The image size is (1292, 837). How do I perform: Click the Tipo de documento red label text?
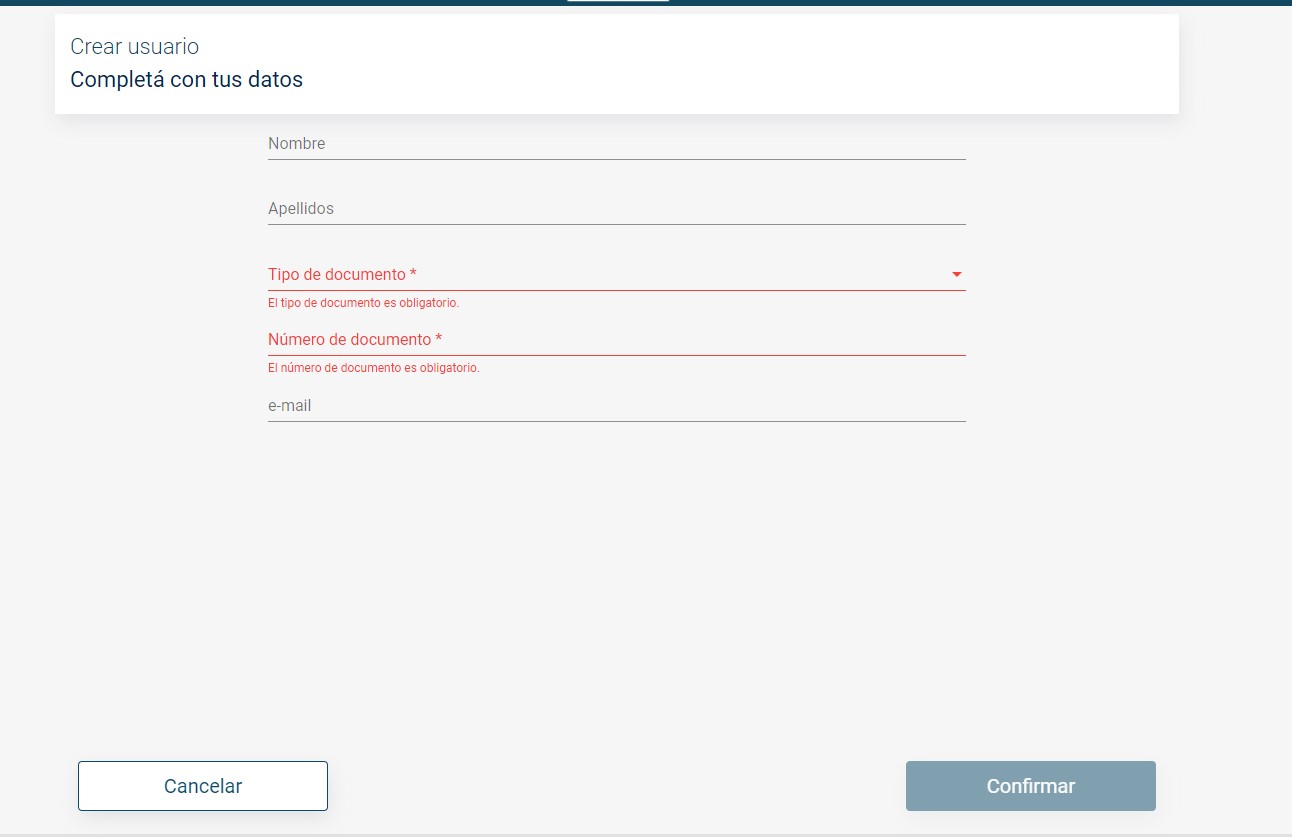(x=342, y=275)
